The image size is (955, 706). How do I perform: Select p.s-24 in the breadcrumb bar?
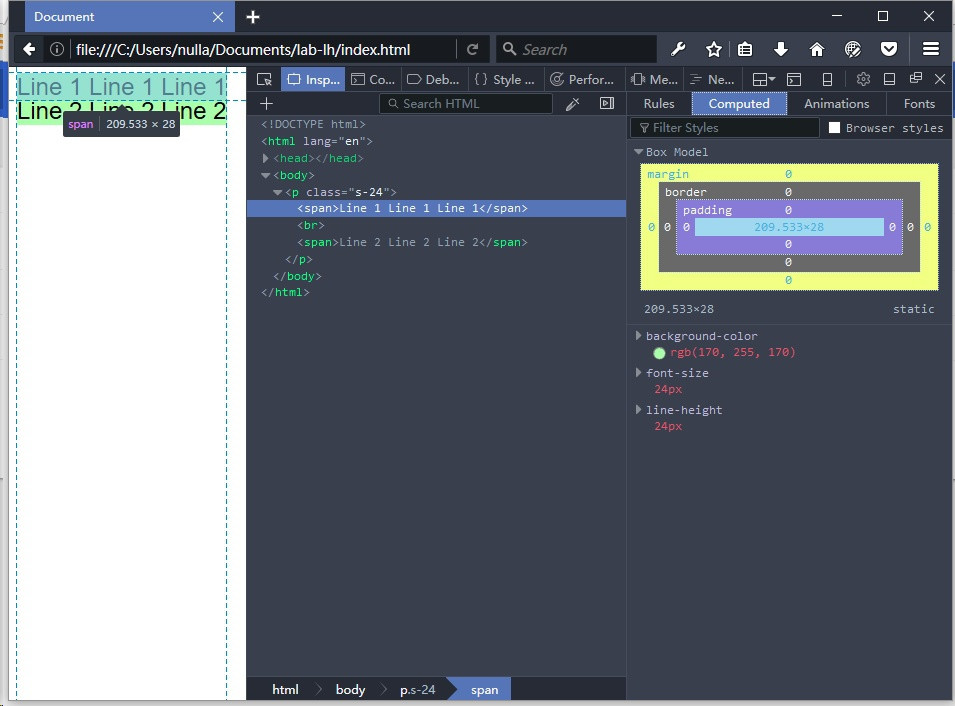(x=417, y=689)
